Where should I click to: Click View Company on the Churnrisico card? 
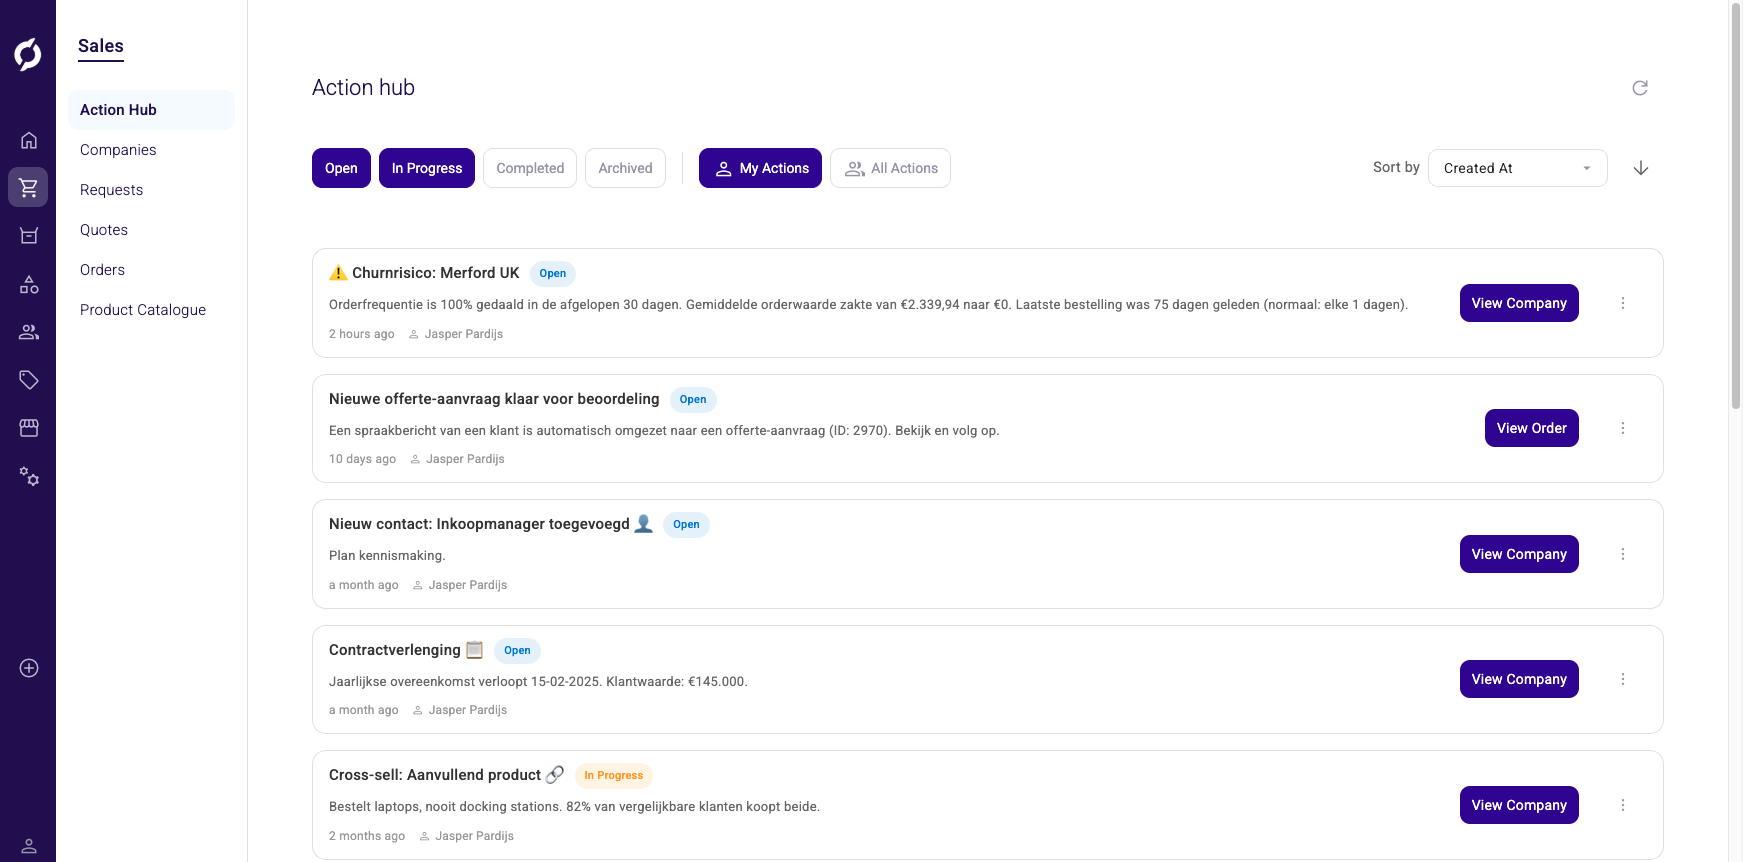pyautogui.click(x=1519, y=302)
